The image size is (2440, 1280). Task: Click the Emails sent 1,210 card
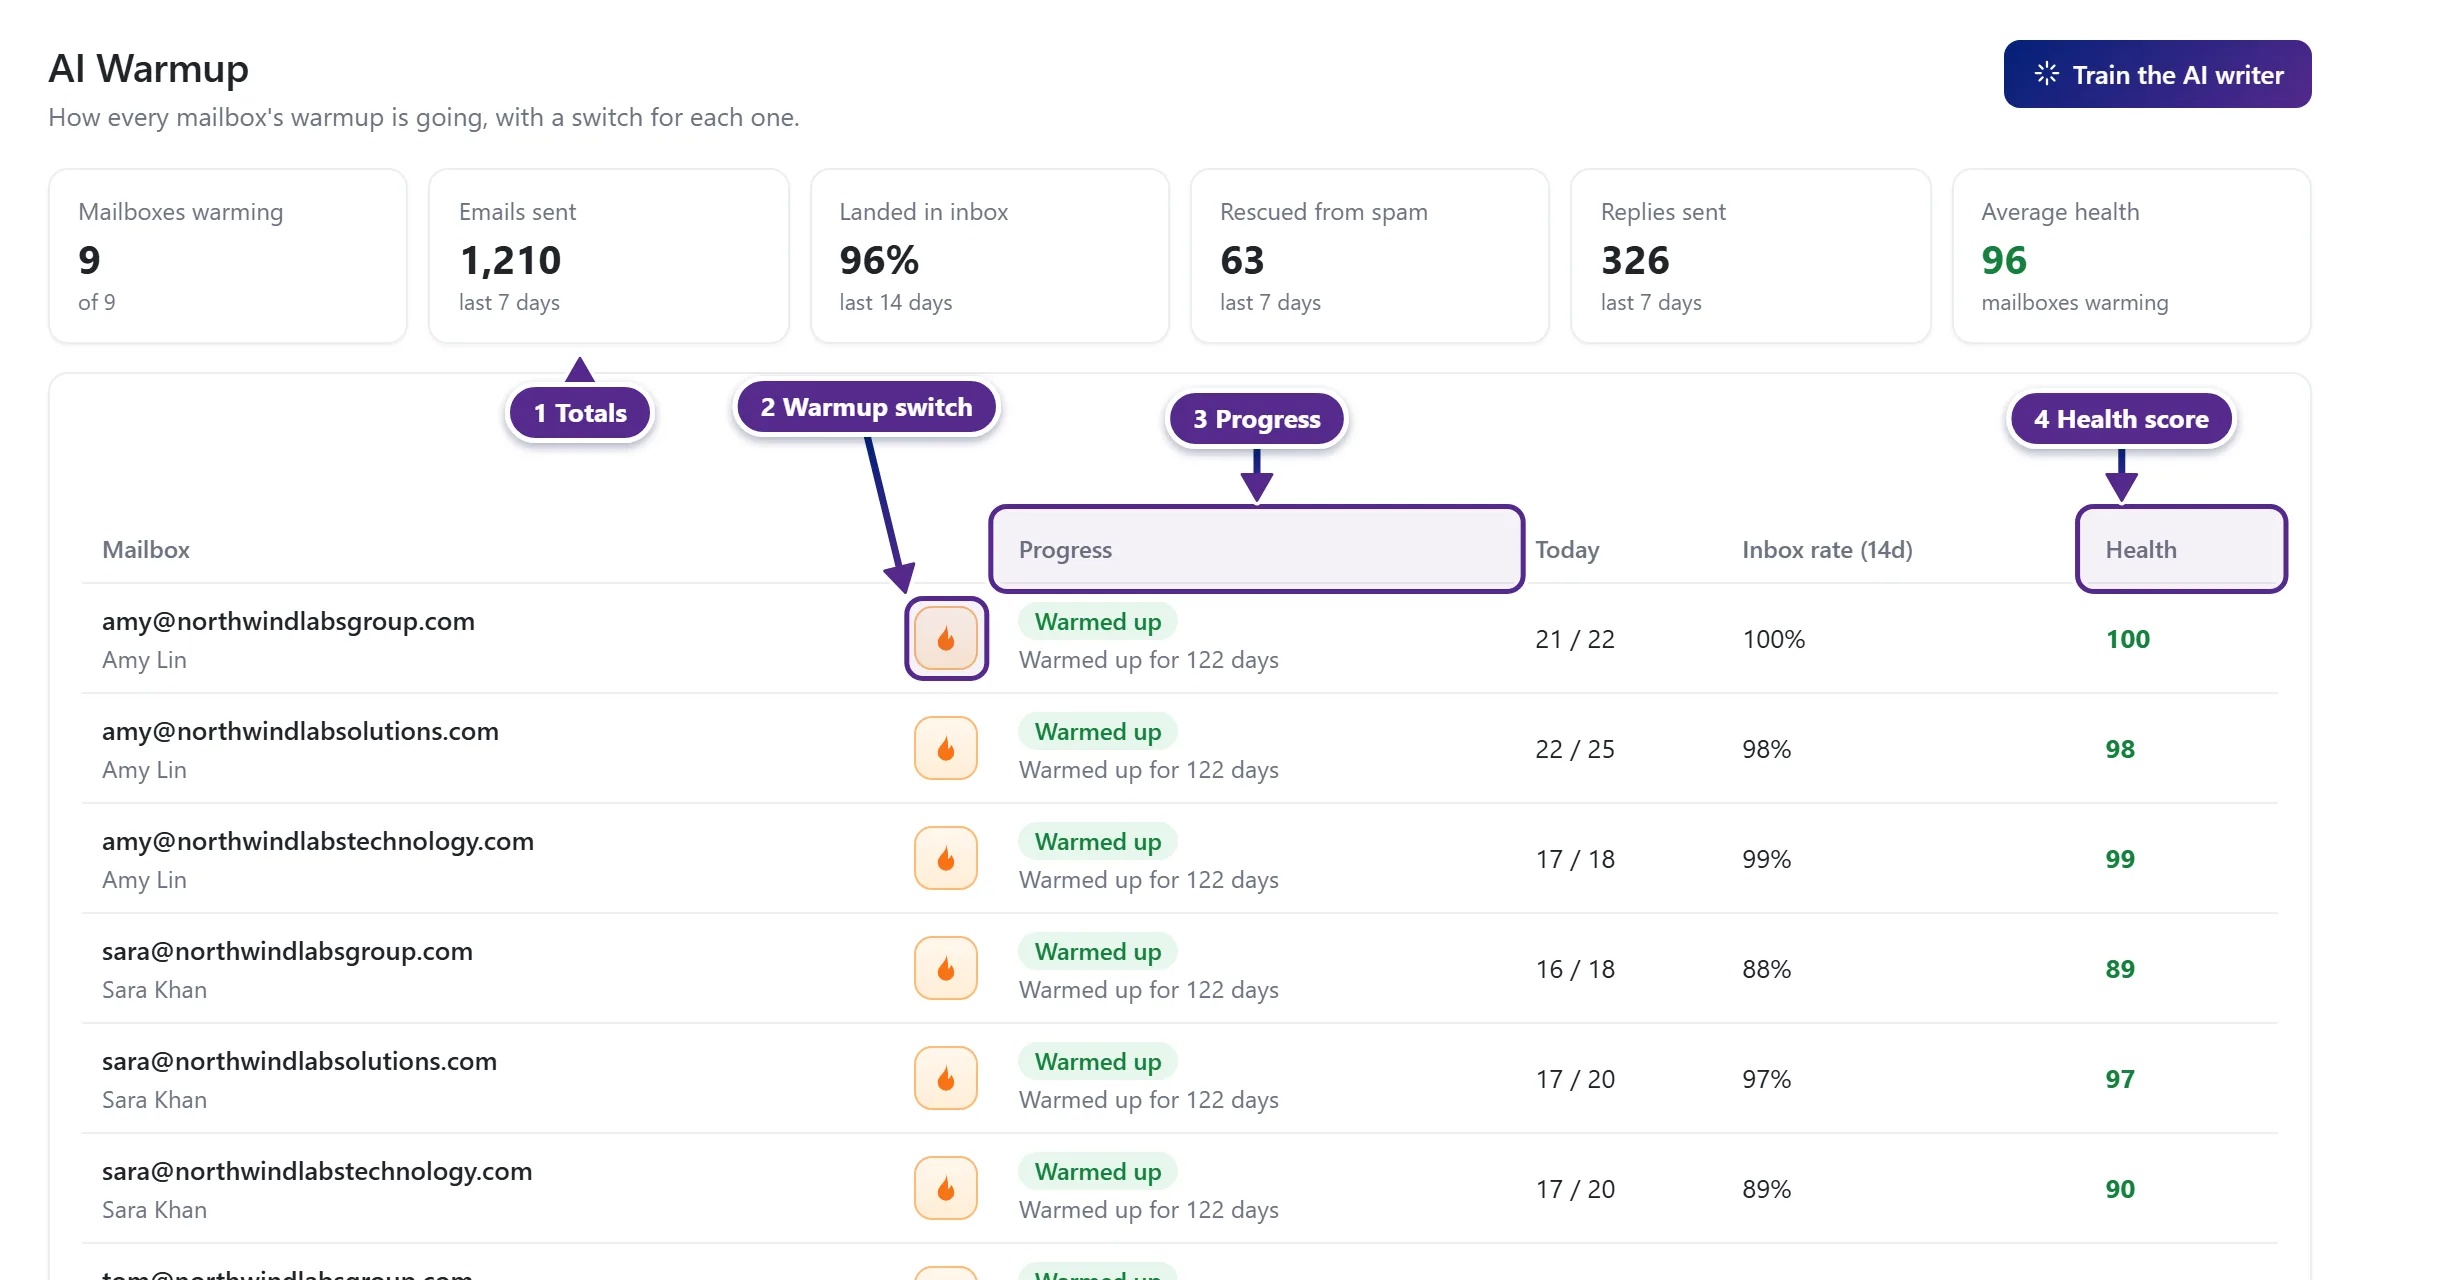pyautogui.click(x=608, y=256)
